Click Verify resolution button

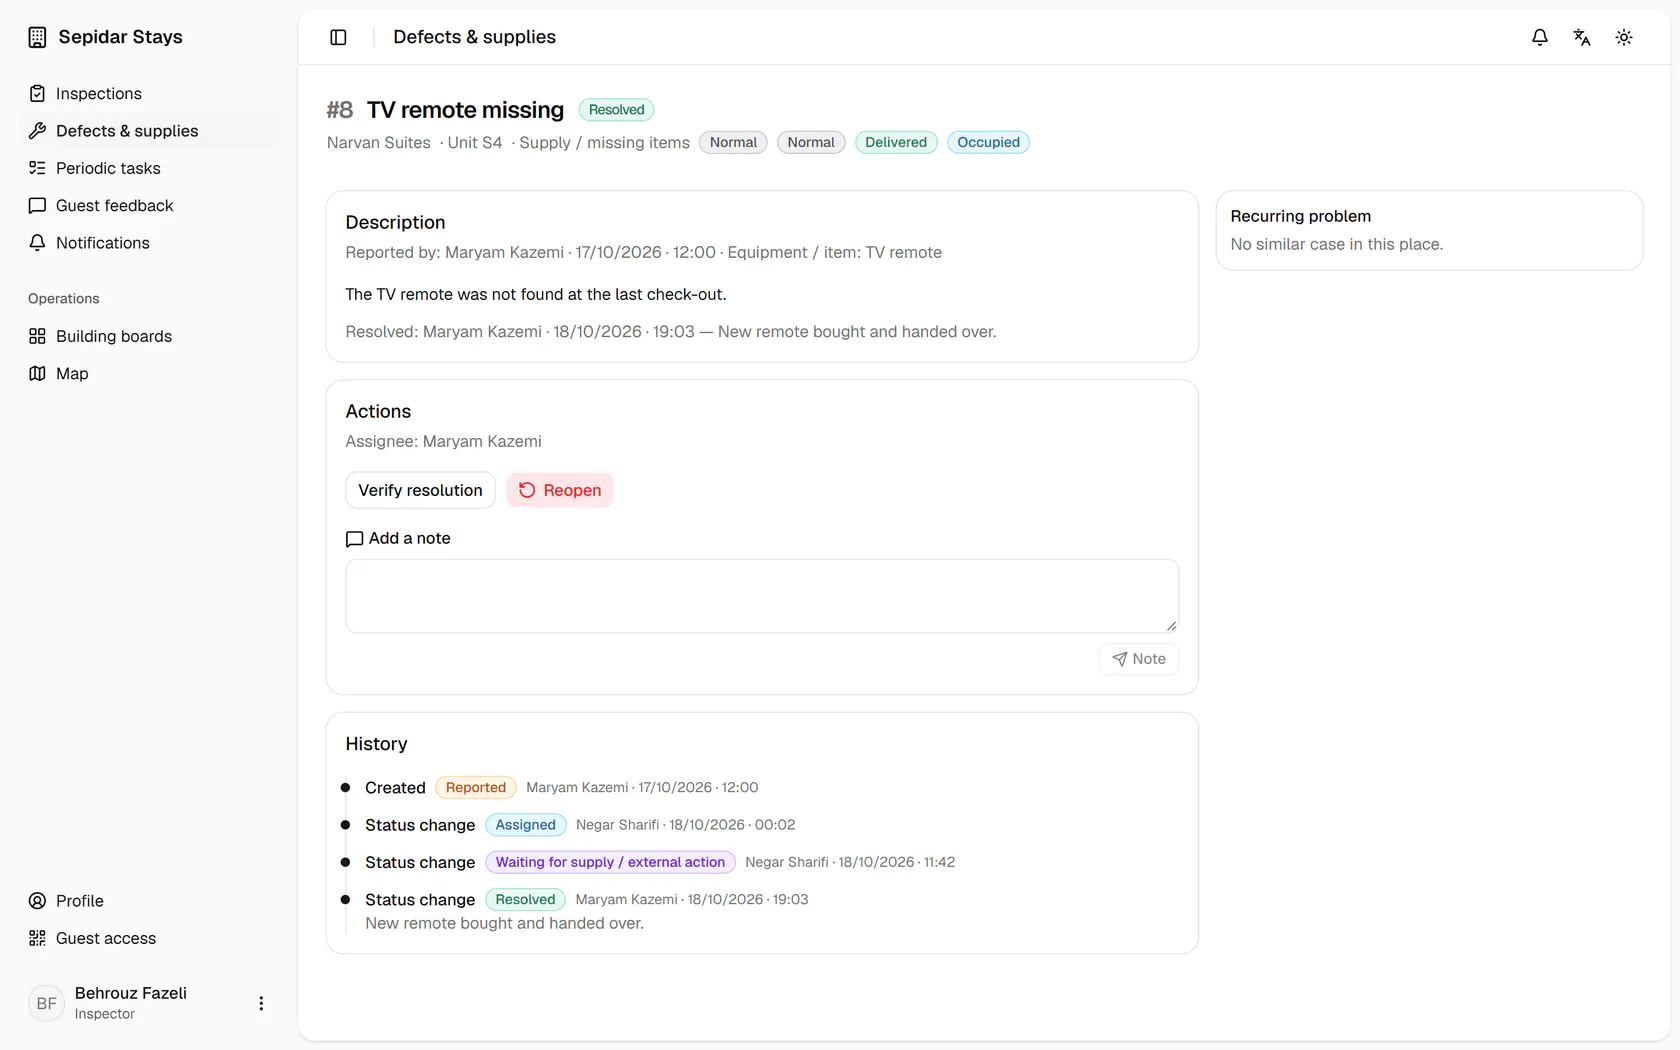pyautogui.click(x=420, y=490)
